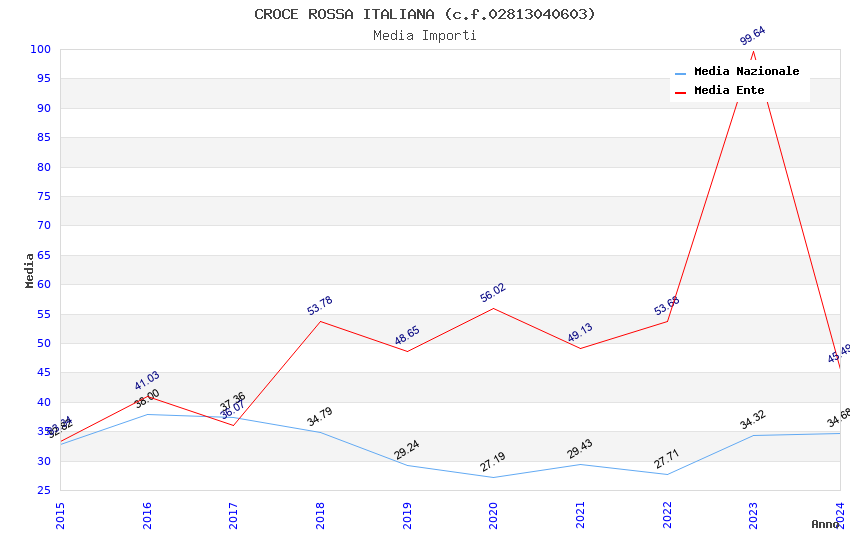Click the x-axis title Anno
Screen dimensions: 850x550
tap(825, 524)
